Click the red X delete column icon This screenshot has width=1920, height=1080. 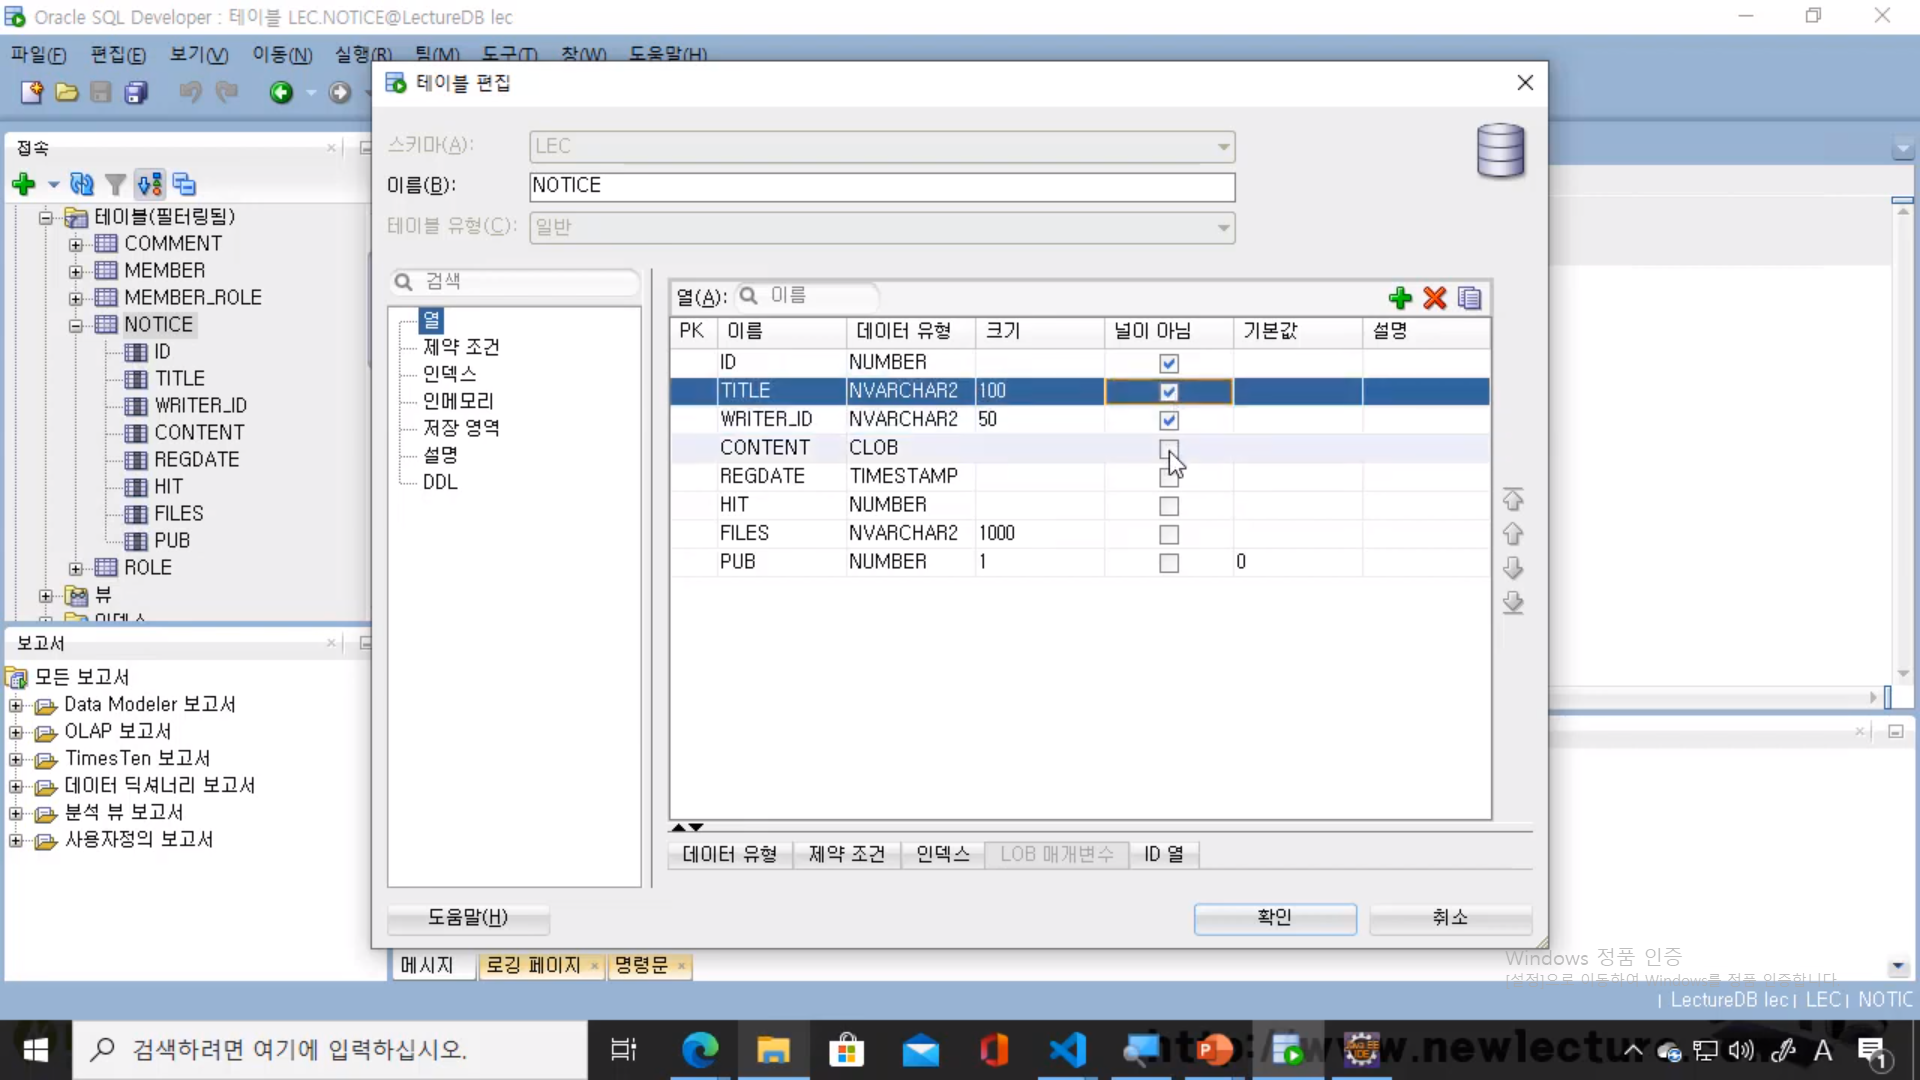point(1435,298)
